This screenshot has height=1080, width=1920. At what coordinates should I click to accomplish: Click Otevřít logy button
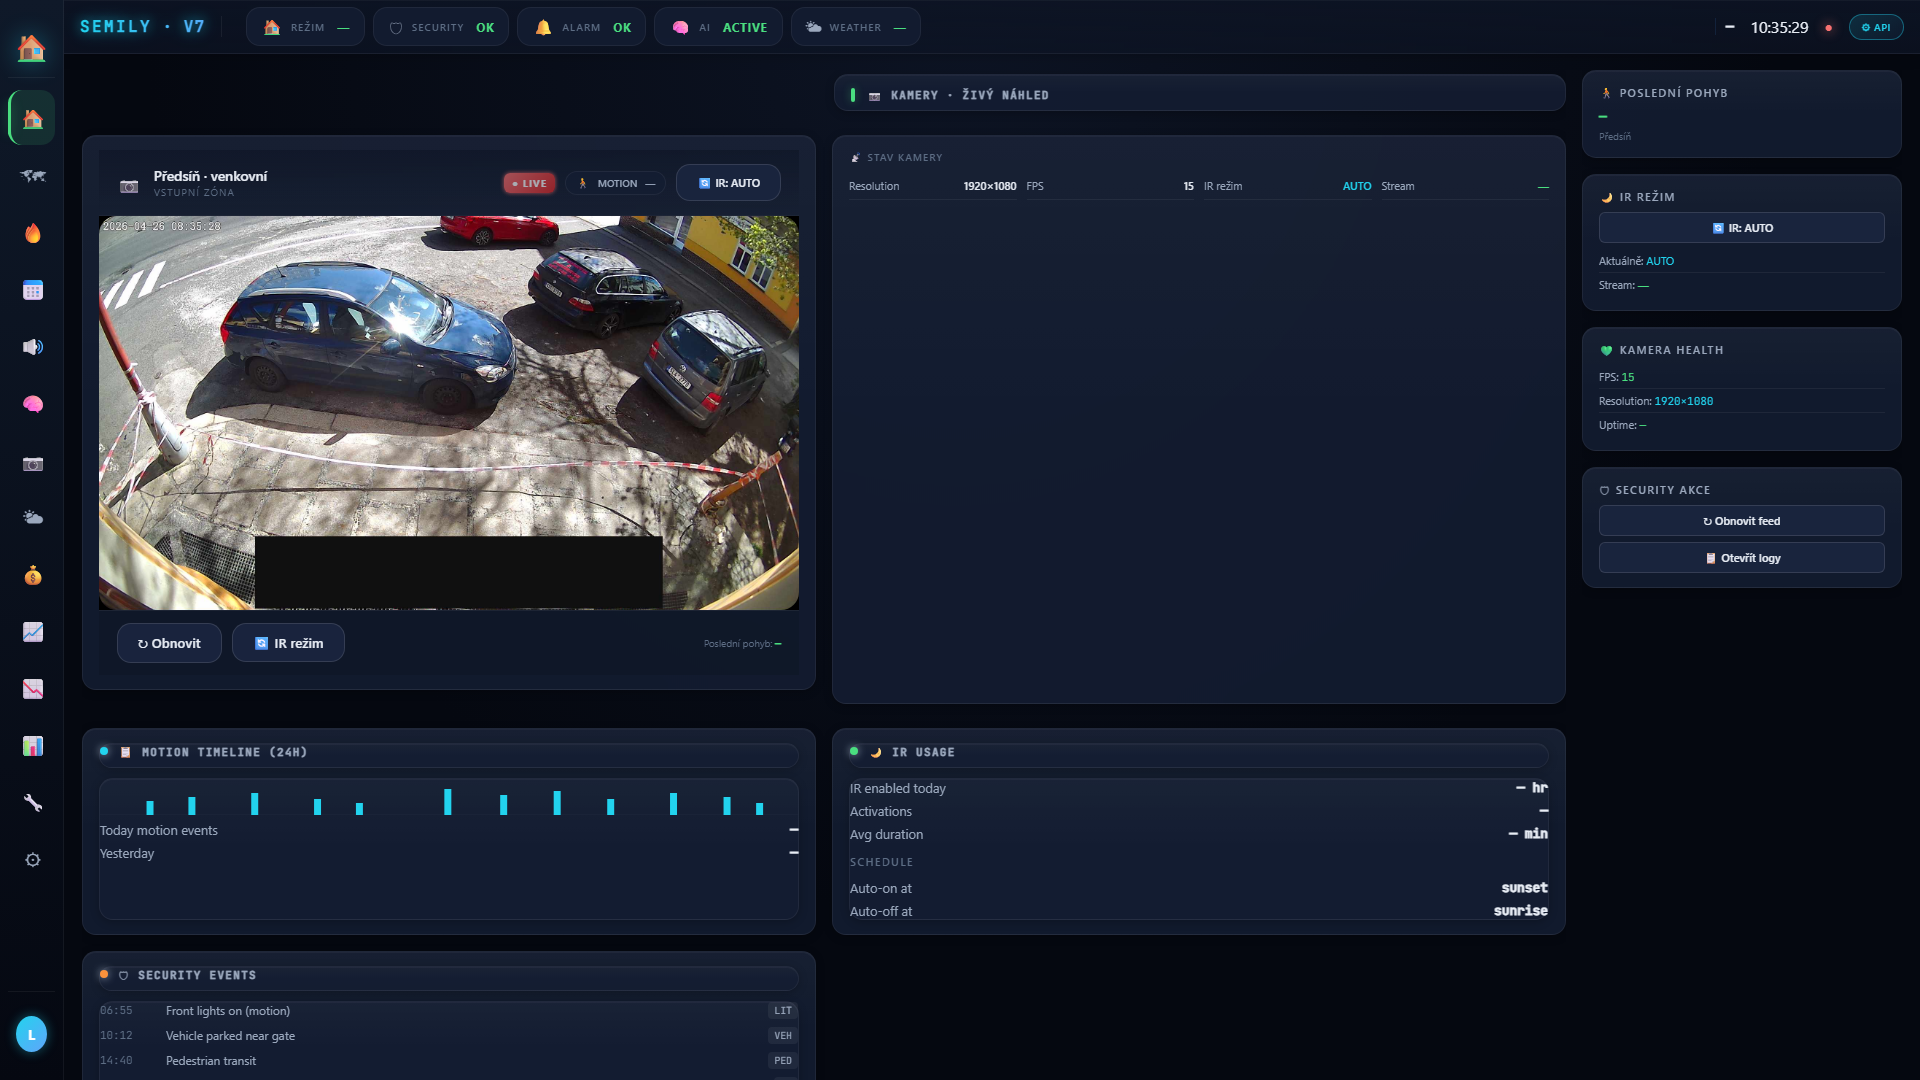pyautogui.click(x=1741, y=558)
